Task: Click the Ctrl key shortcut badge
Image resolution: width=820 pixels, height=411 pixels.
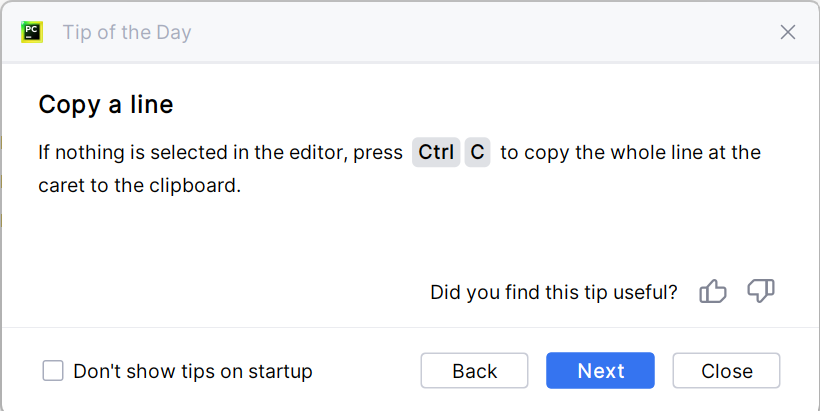Action: [x=436, y=153]
